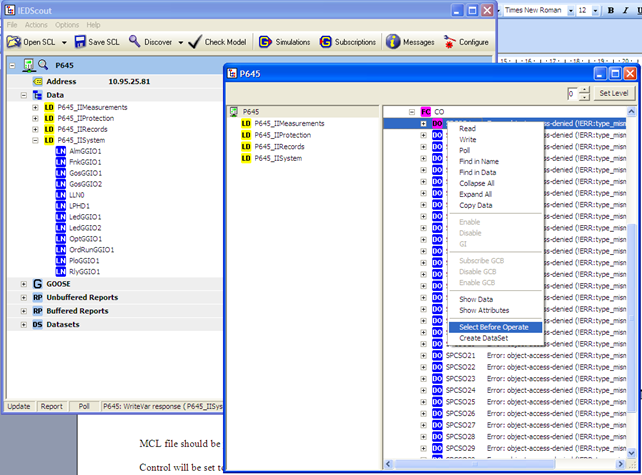642x475 pixels.
Task: Open Subscriptions GOOSE icon
Action: tap(326, 42)
